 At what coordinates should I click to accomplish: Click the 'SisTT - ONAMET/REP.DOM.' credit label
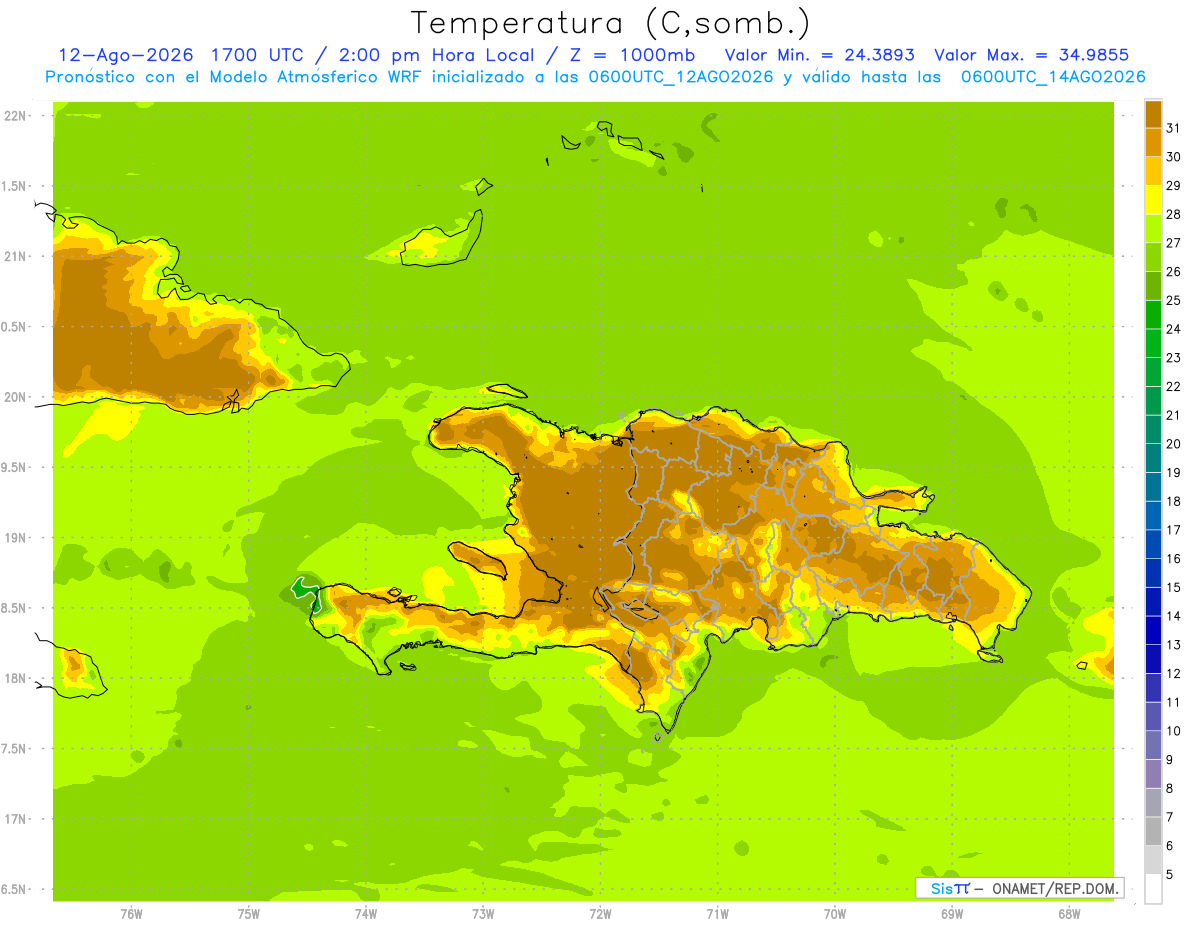(x=1020, y=888)
